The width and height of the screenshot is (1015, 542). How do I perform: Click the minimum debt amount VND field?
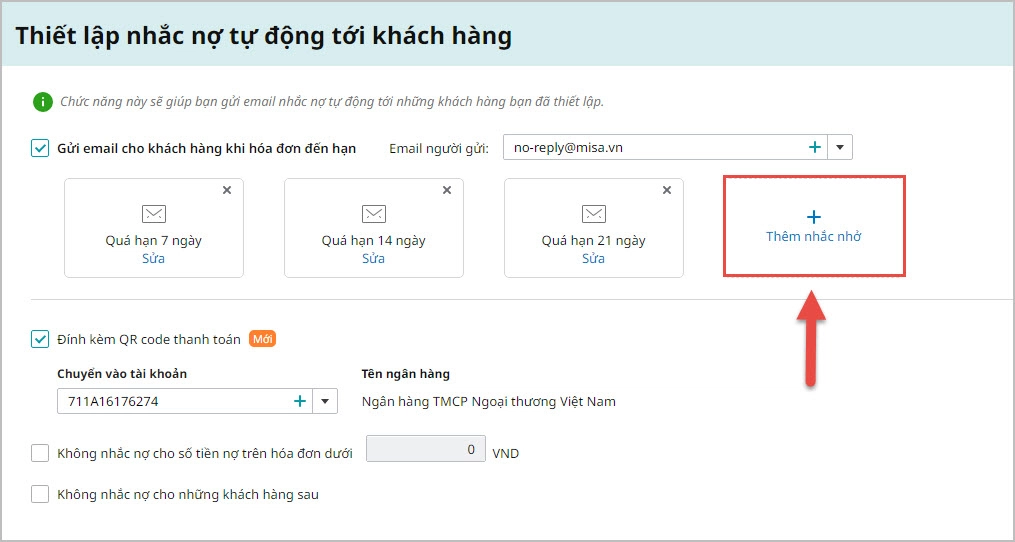(x=426, y=450)
